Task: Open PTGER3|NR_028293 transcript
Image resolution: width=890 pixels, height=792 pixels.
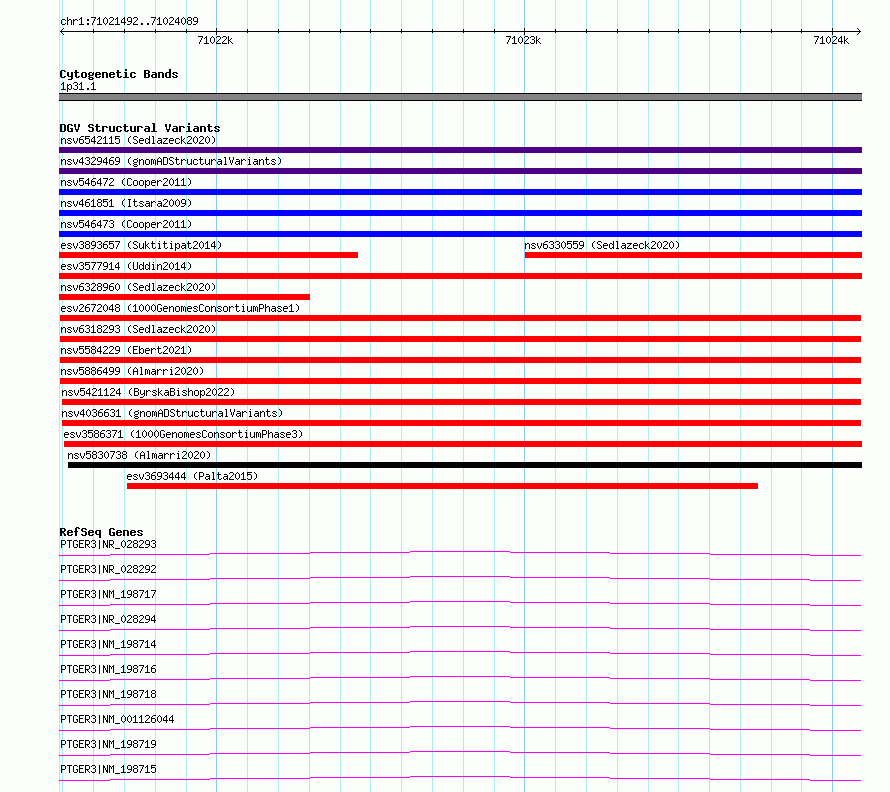Action: [108, 544]
